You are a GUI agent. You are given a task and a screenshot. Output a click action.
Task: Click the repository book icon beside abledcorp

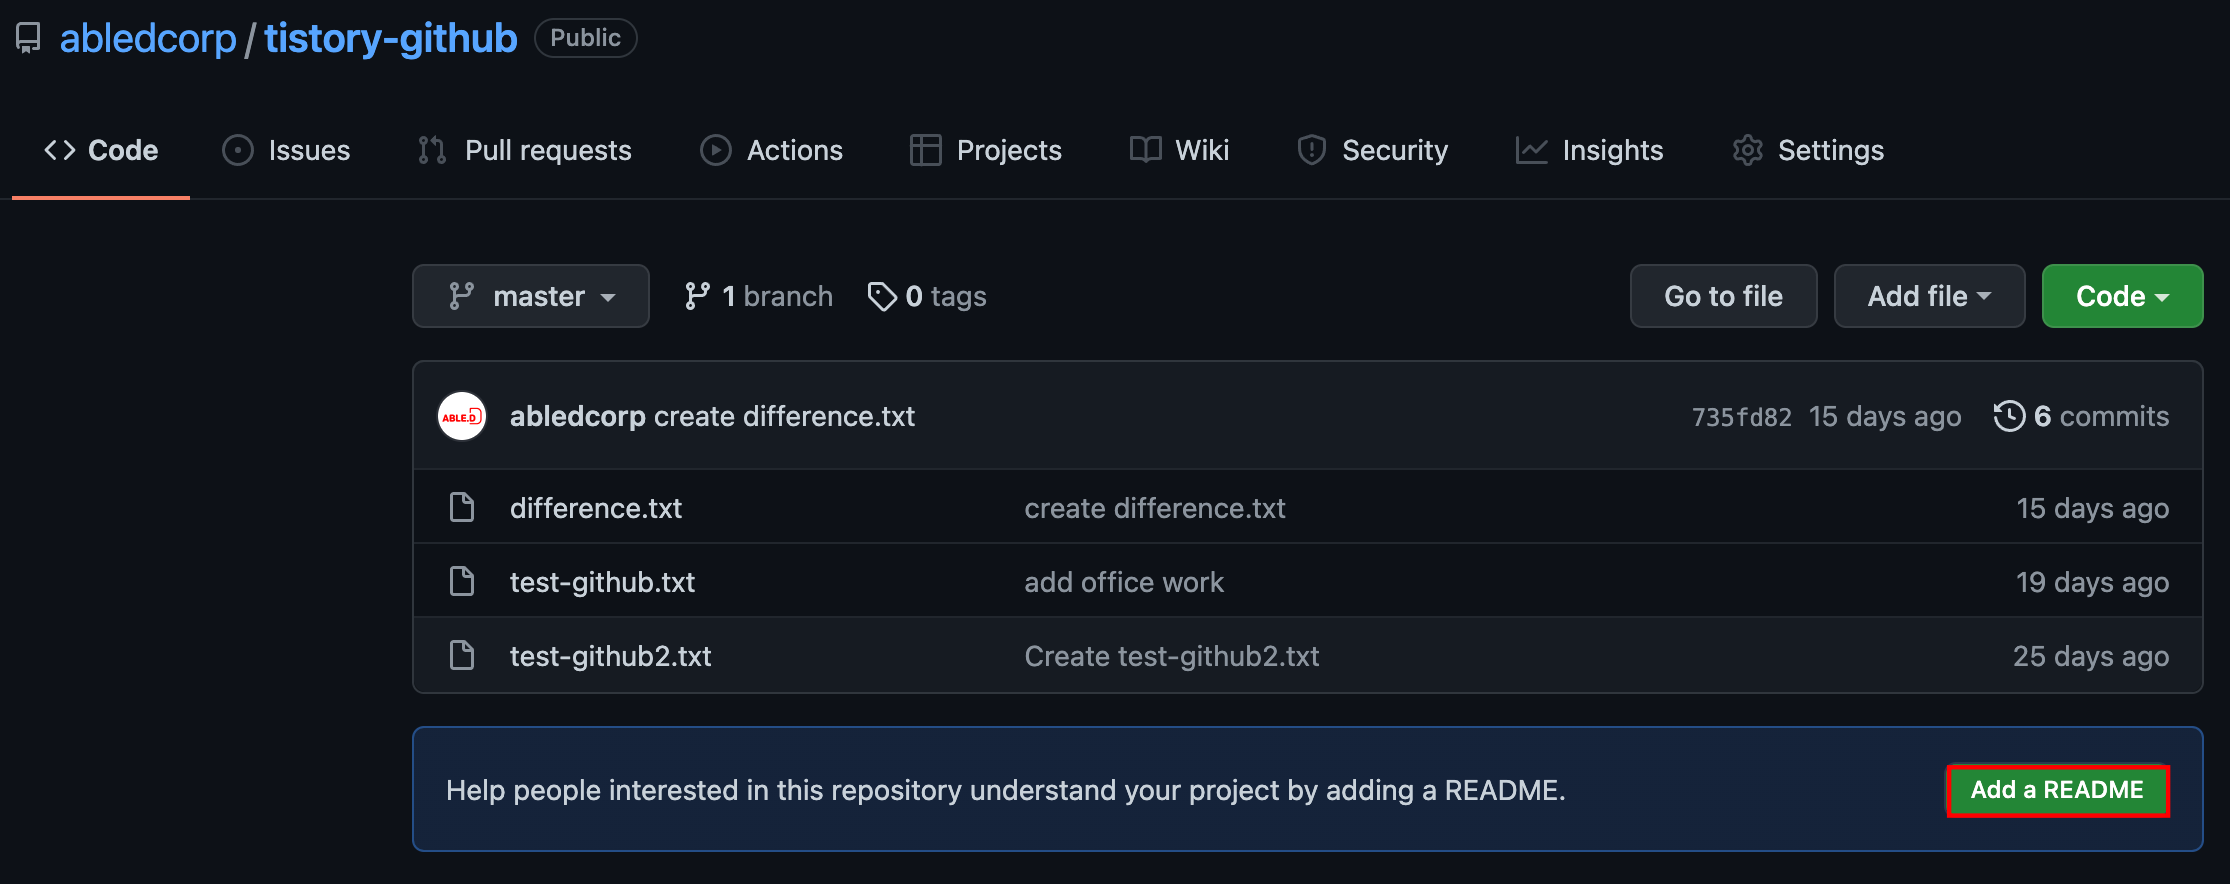[28, 38]
